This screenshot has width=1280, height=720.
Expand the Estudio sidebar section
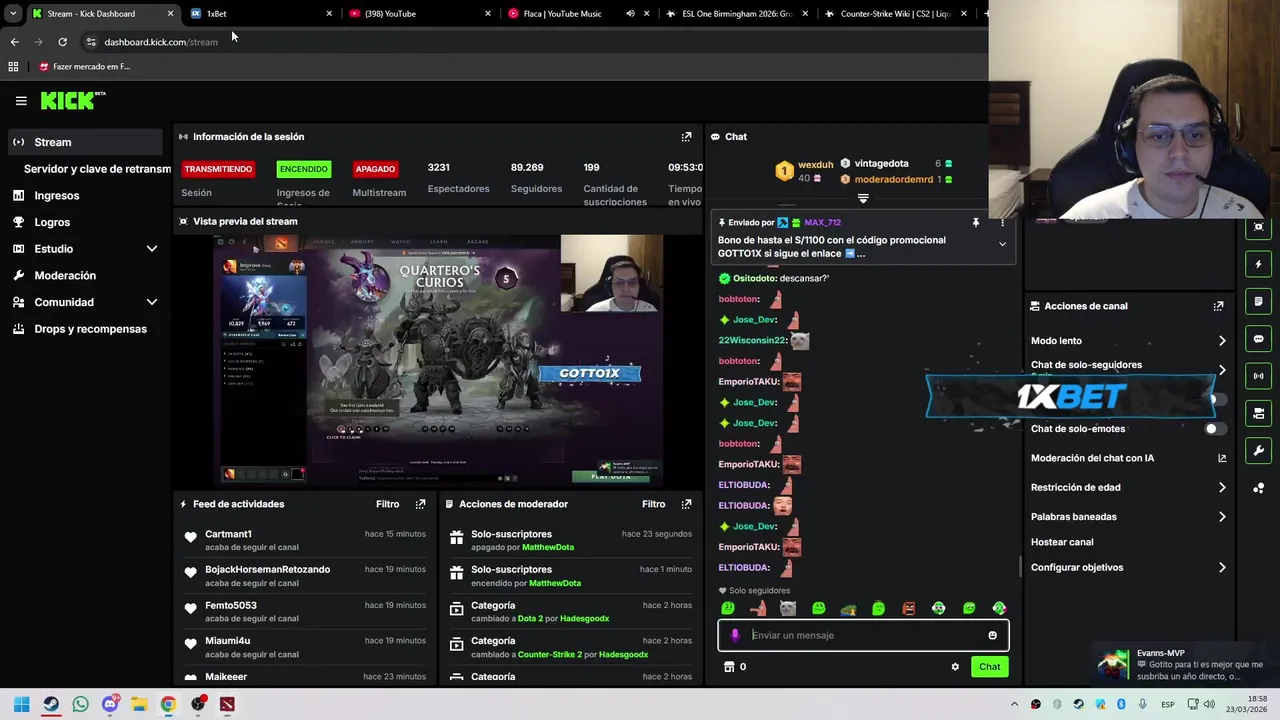[152, 249]
